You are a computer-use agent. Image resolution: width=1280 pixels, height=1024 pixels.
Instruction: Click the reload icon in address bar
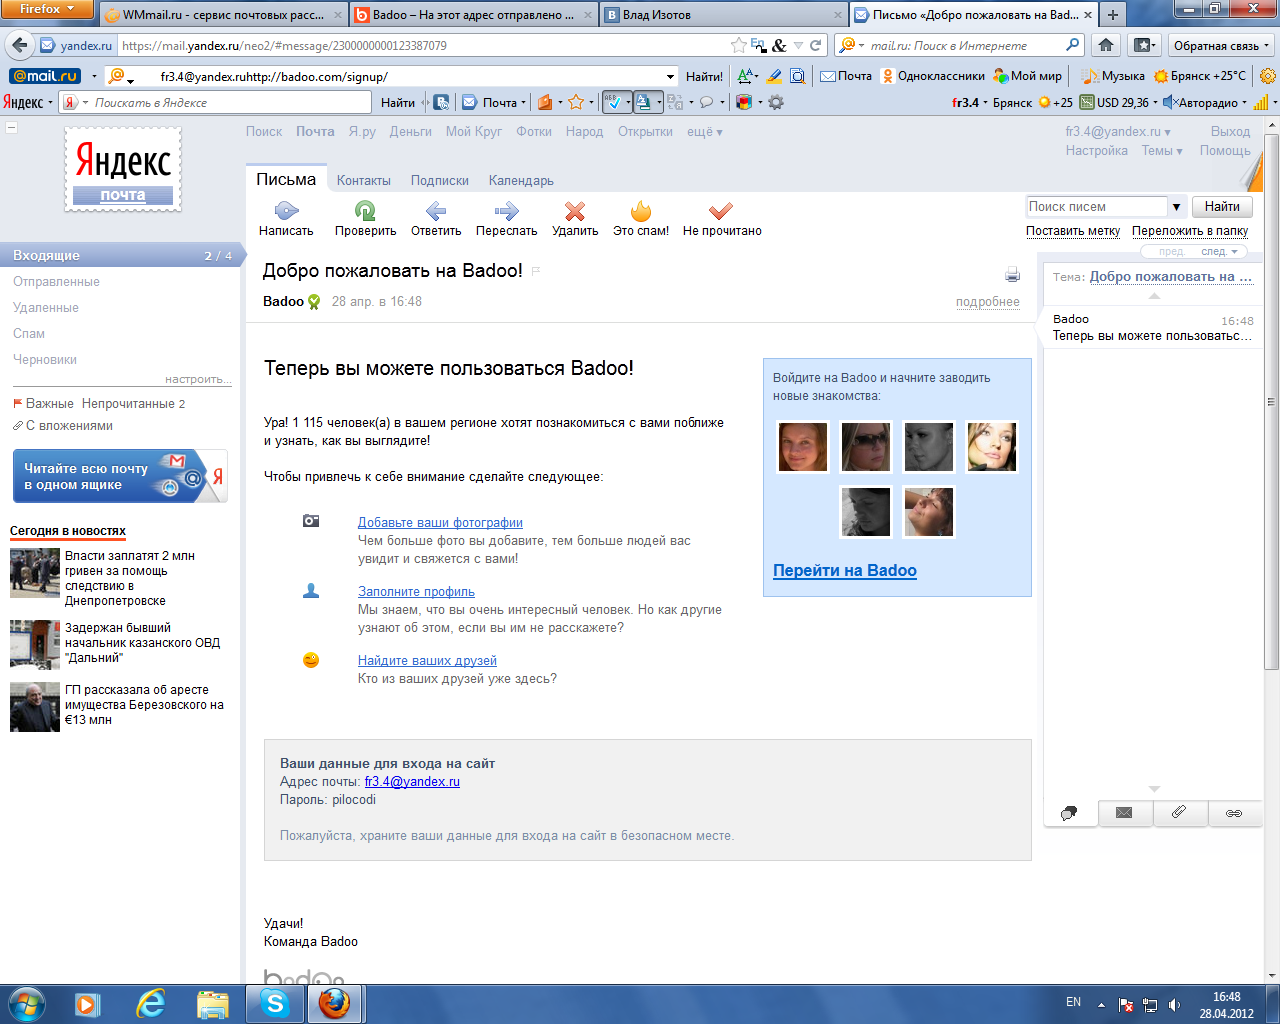click(x=816, y=45)
